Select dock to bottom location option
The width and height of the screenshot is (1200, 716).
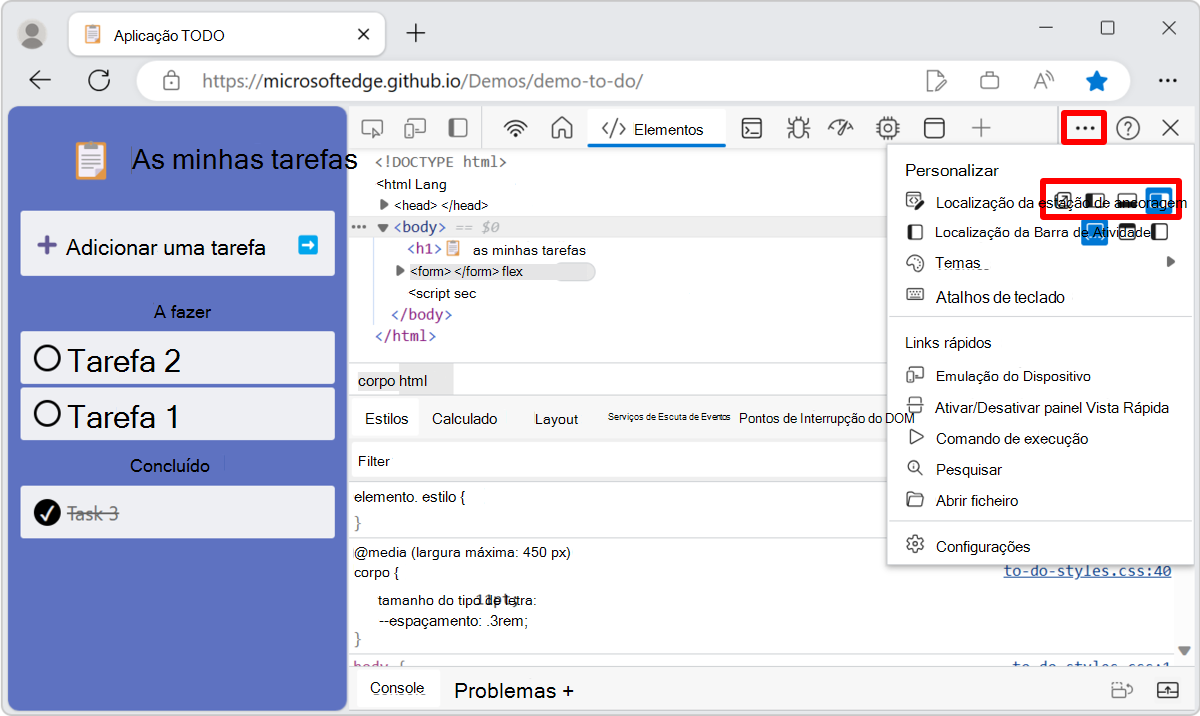click(1127, 199)
